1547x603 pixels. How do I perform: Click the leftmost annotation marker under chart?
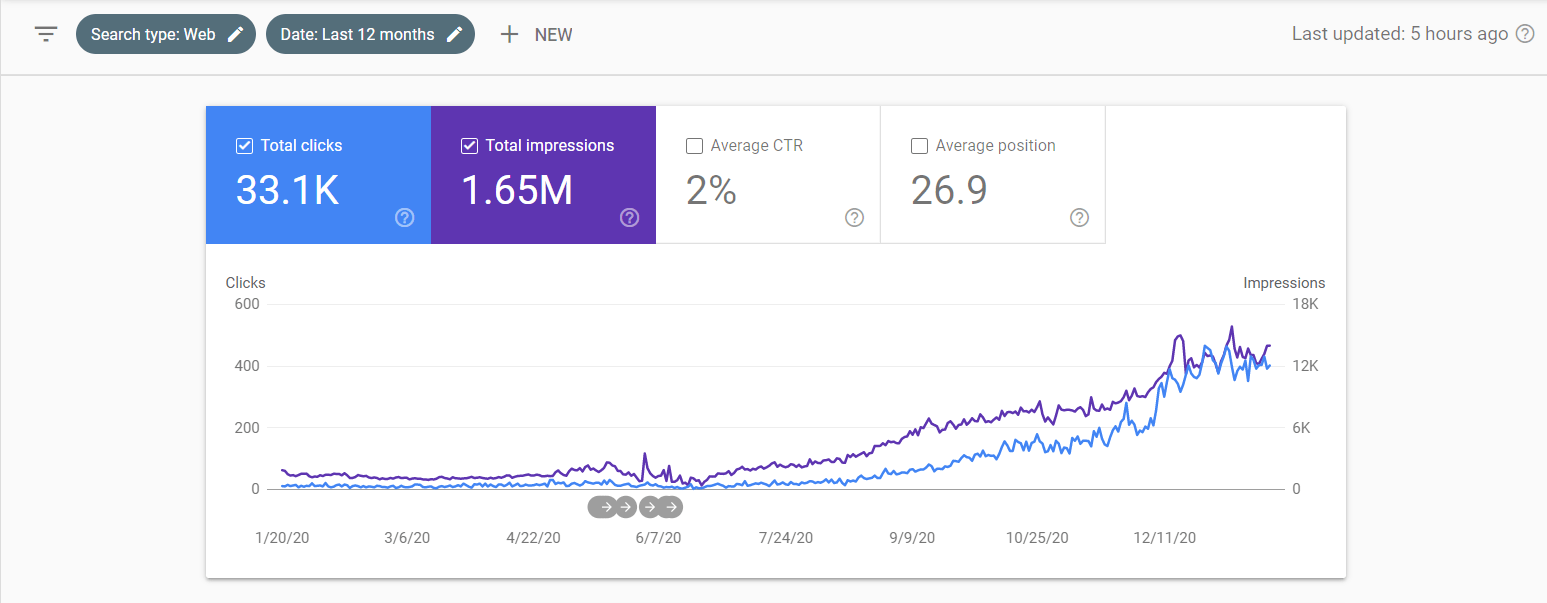pyautogui.click(x=602, y=507)
